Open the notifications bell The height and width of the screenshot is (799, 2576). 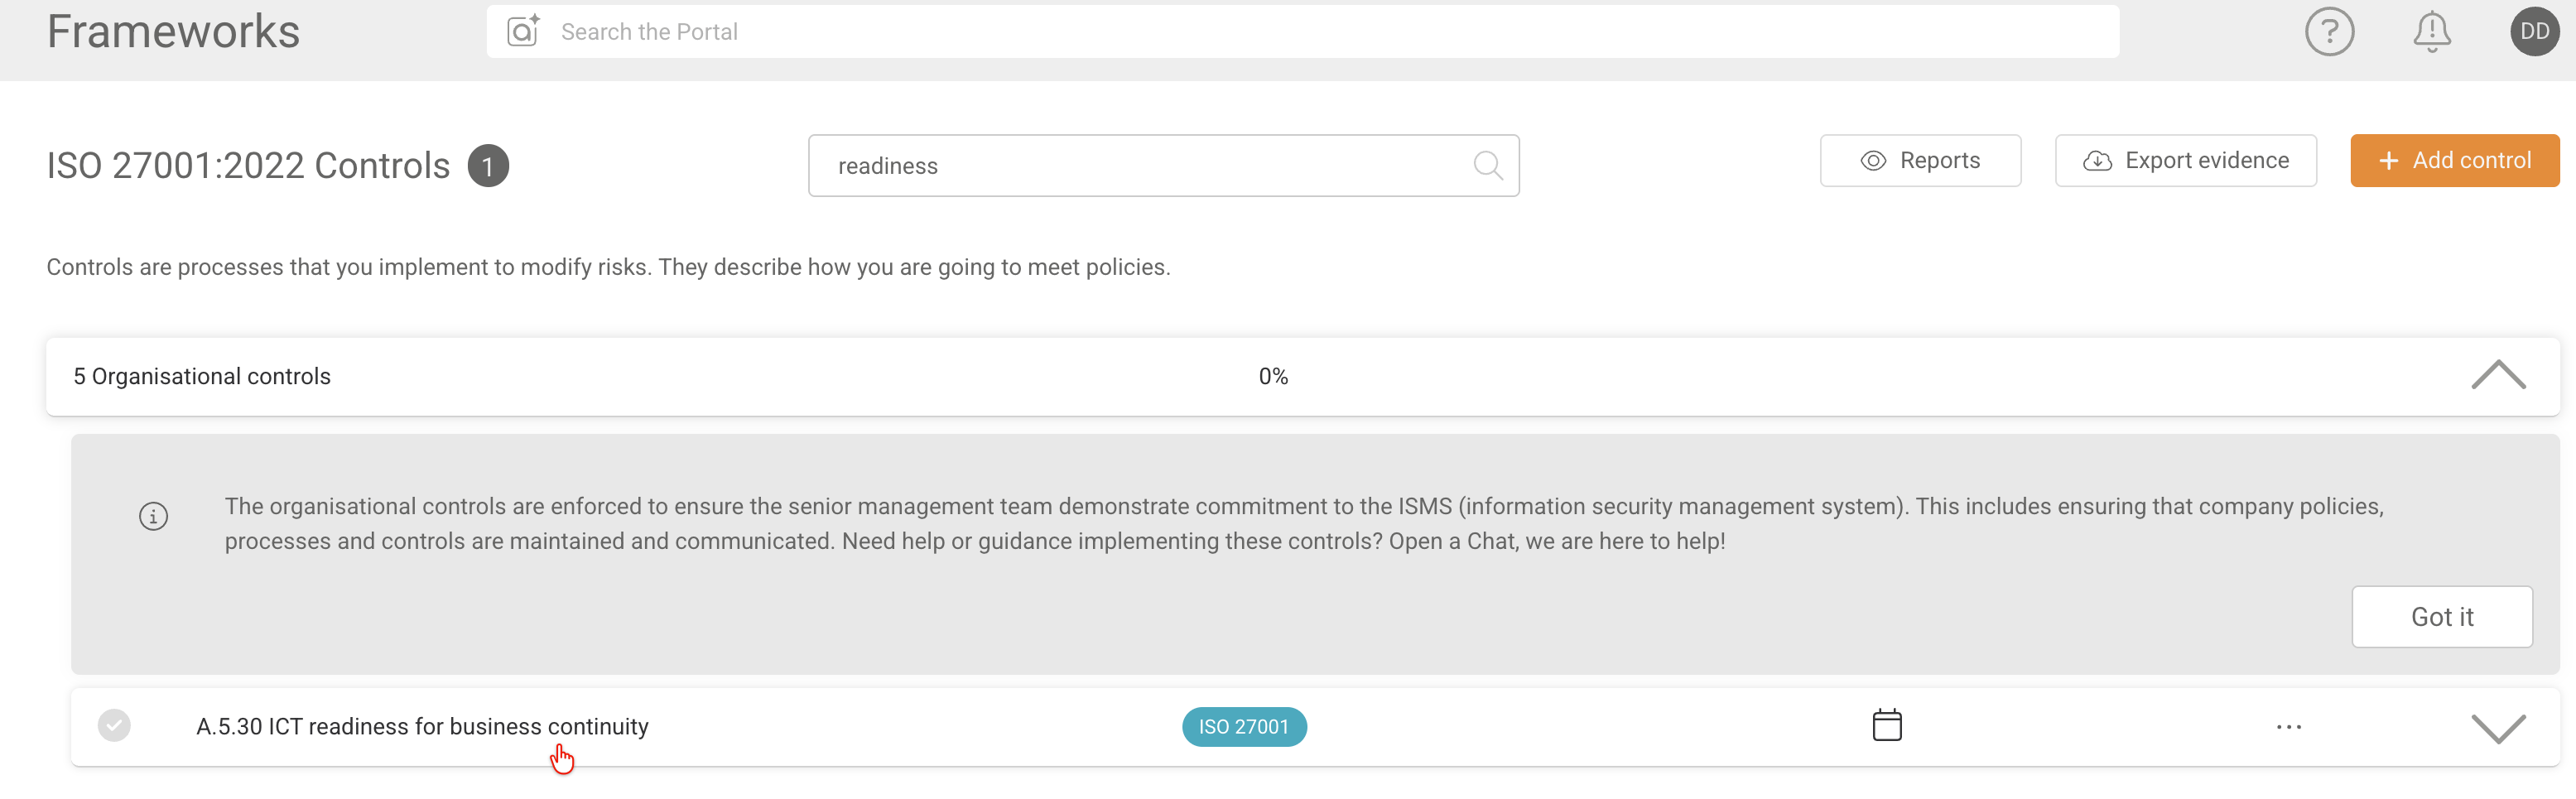[x=2431, y=31]
